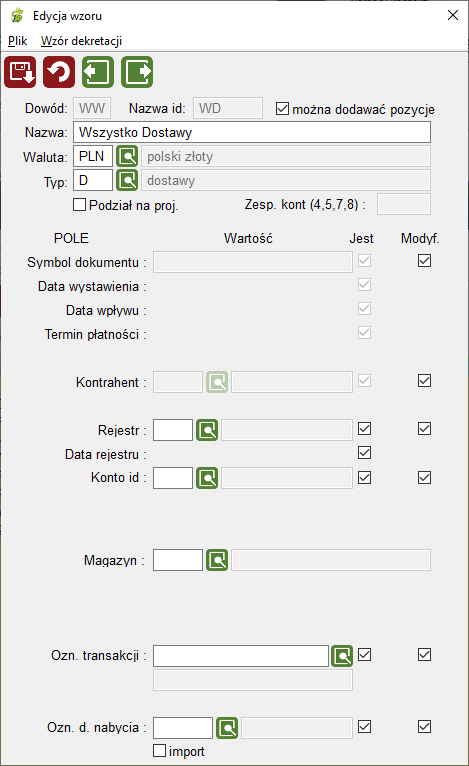This screenshot has height=766, width=469.
Task: Click the Magazyn code input field
Action: [178, 560]
